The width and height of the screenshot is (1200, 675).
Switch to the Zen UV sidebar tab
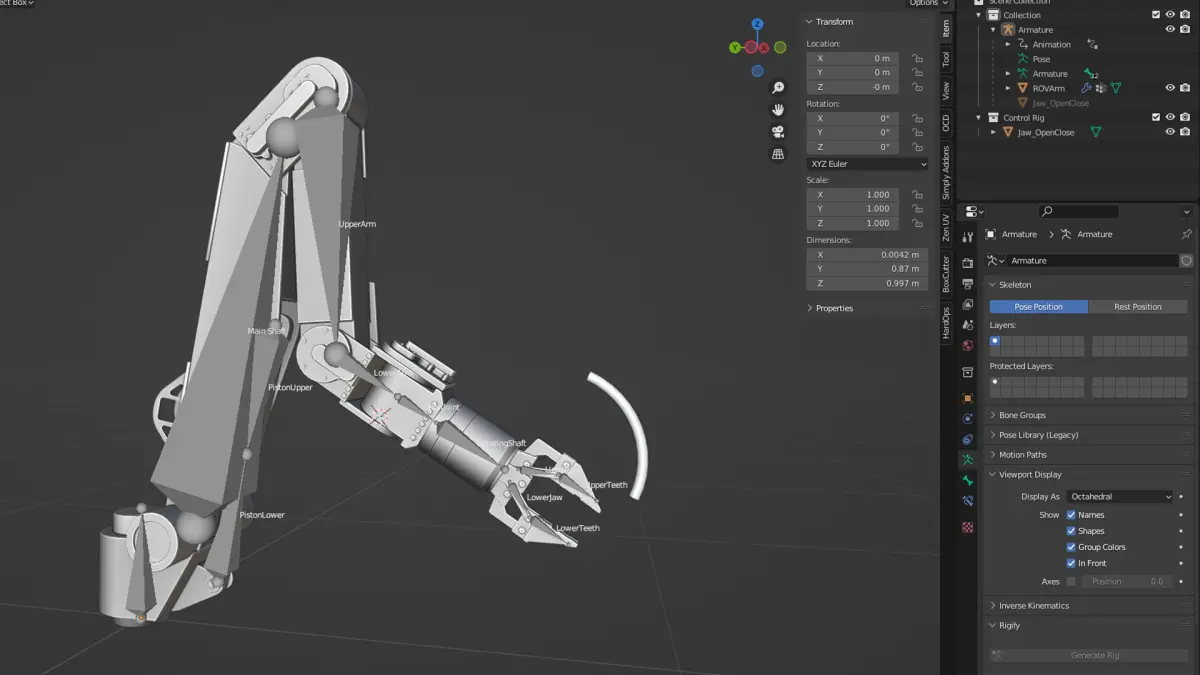click(946, 227)
